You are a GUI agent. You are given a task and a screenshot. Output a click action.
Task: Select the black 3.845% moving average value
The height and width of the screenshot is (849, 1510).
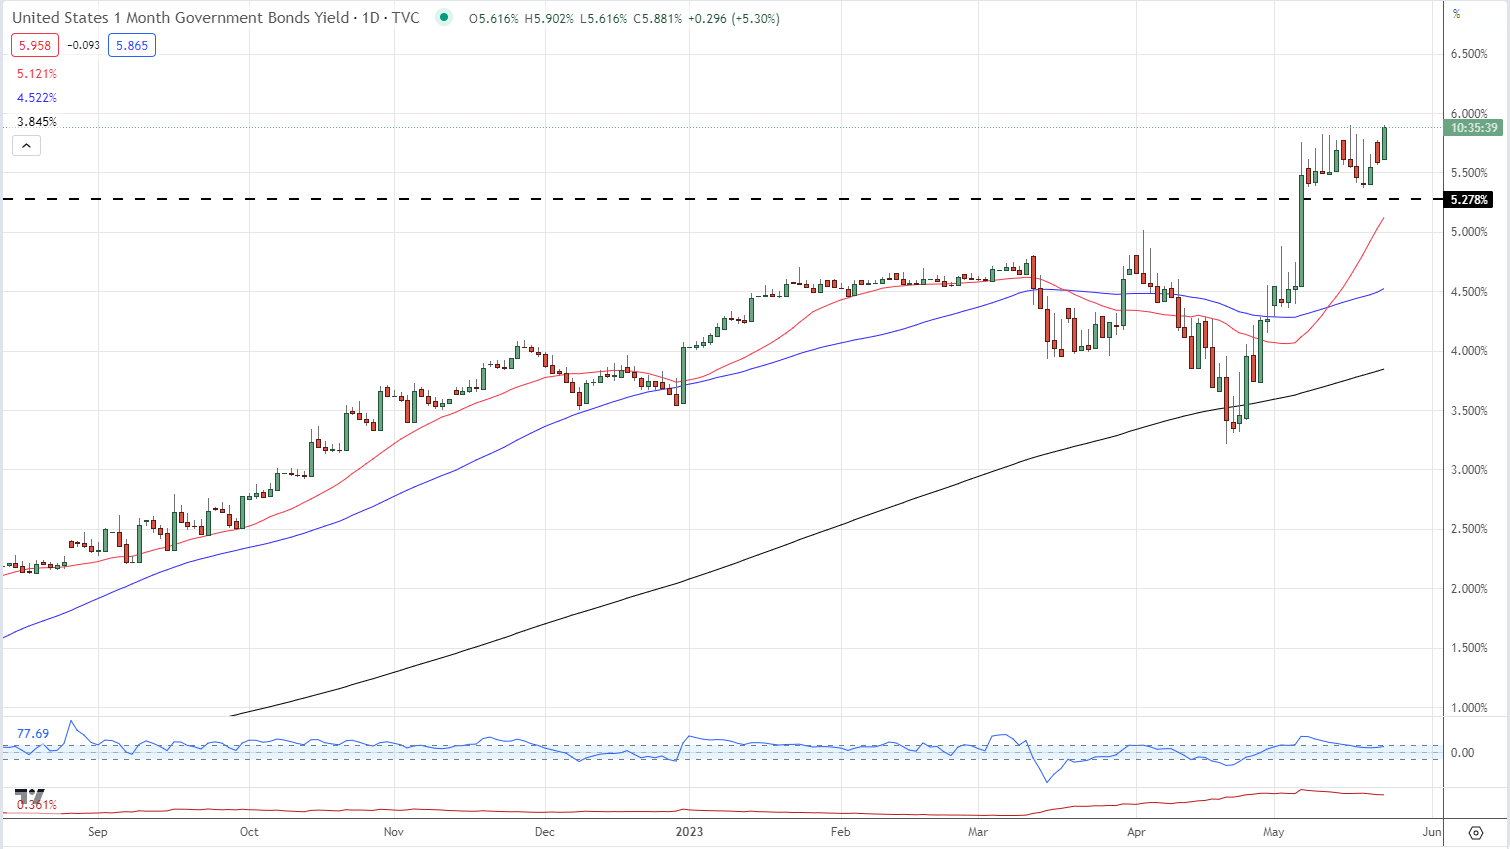tap(37, 122)
